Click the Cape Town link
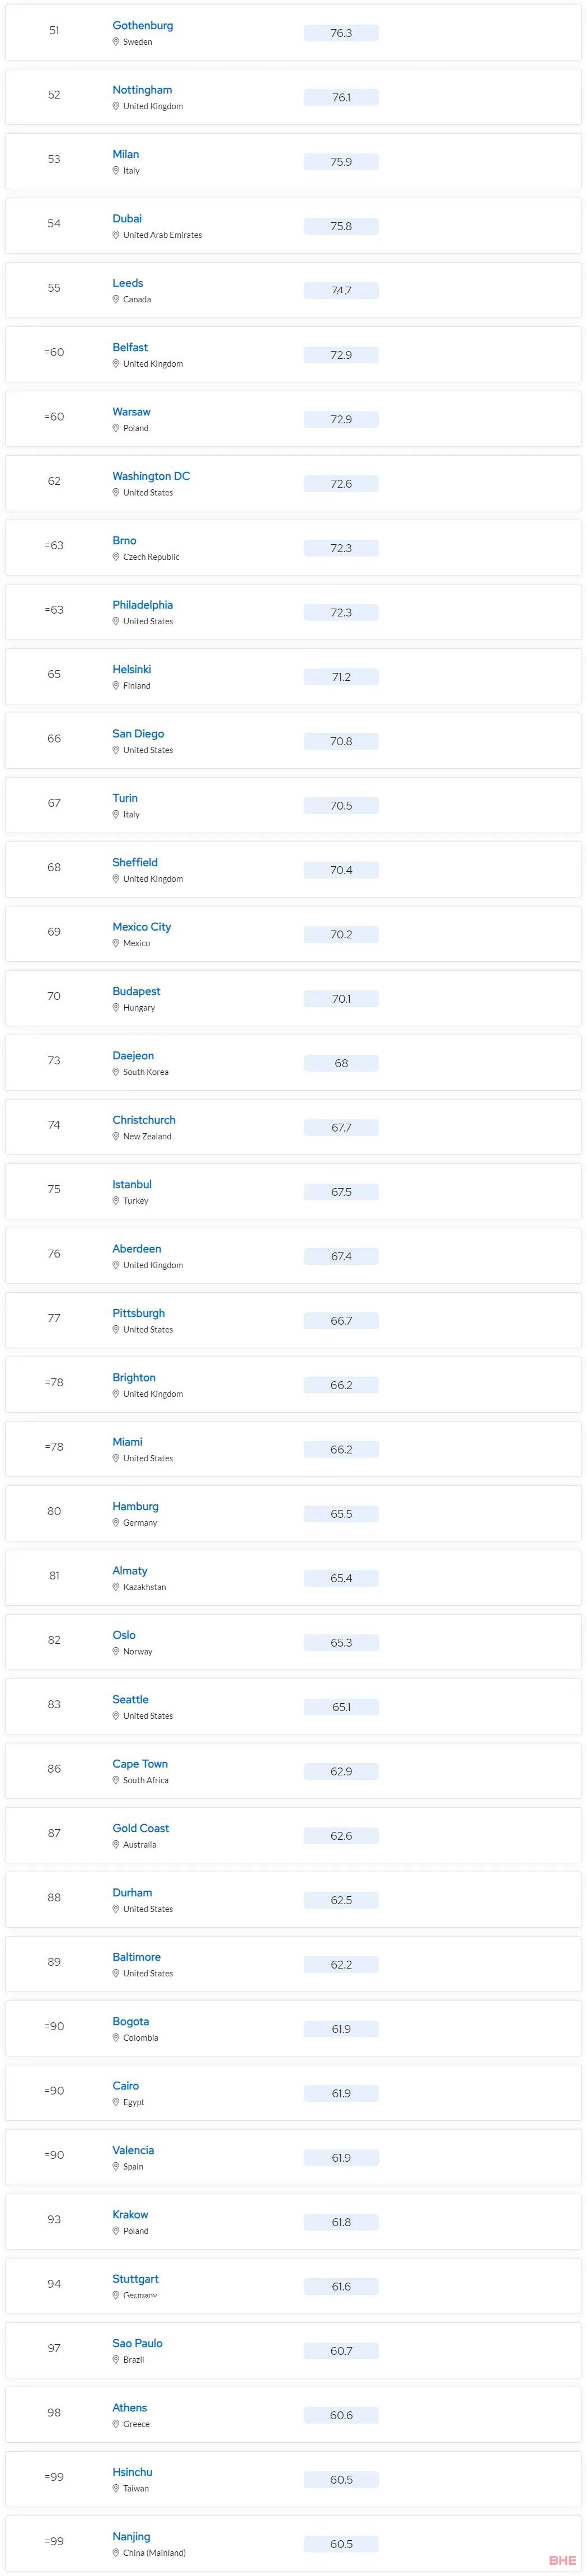 [140, 1765]
